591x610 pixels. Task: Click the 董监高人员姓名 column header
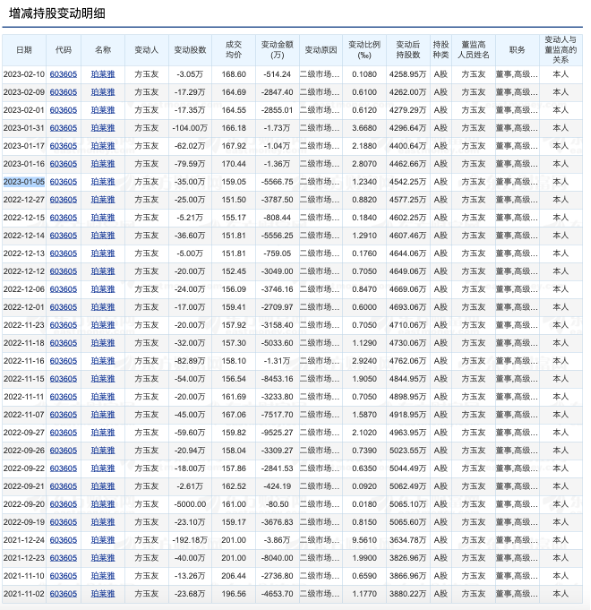click(473, 50)
